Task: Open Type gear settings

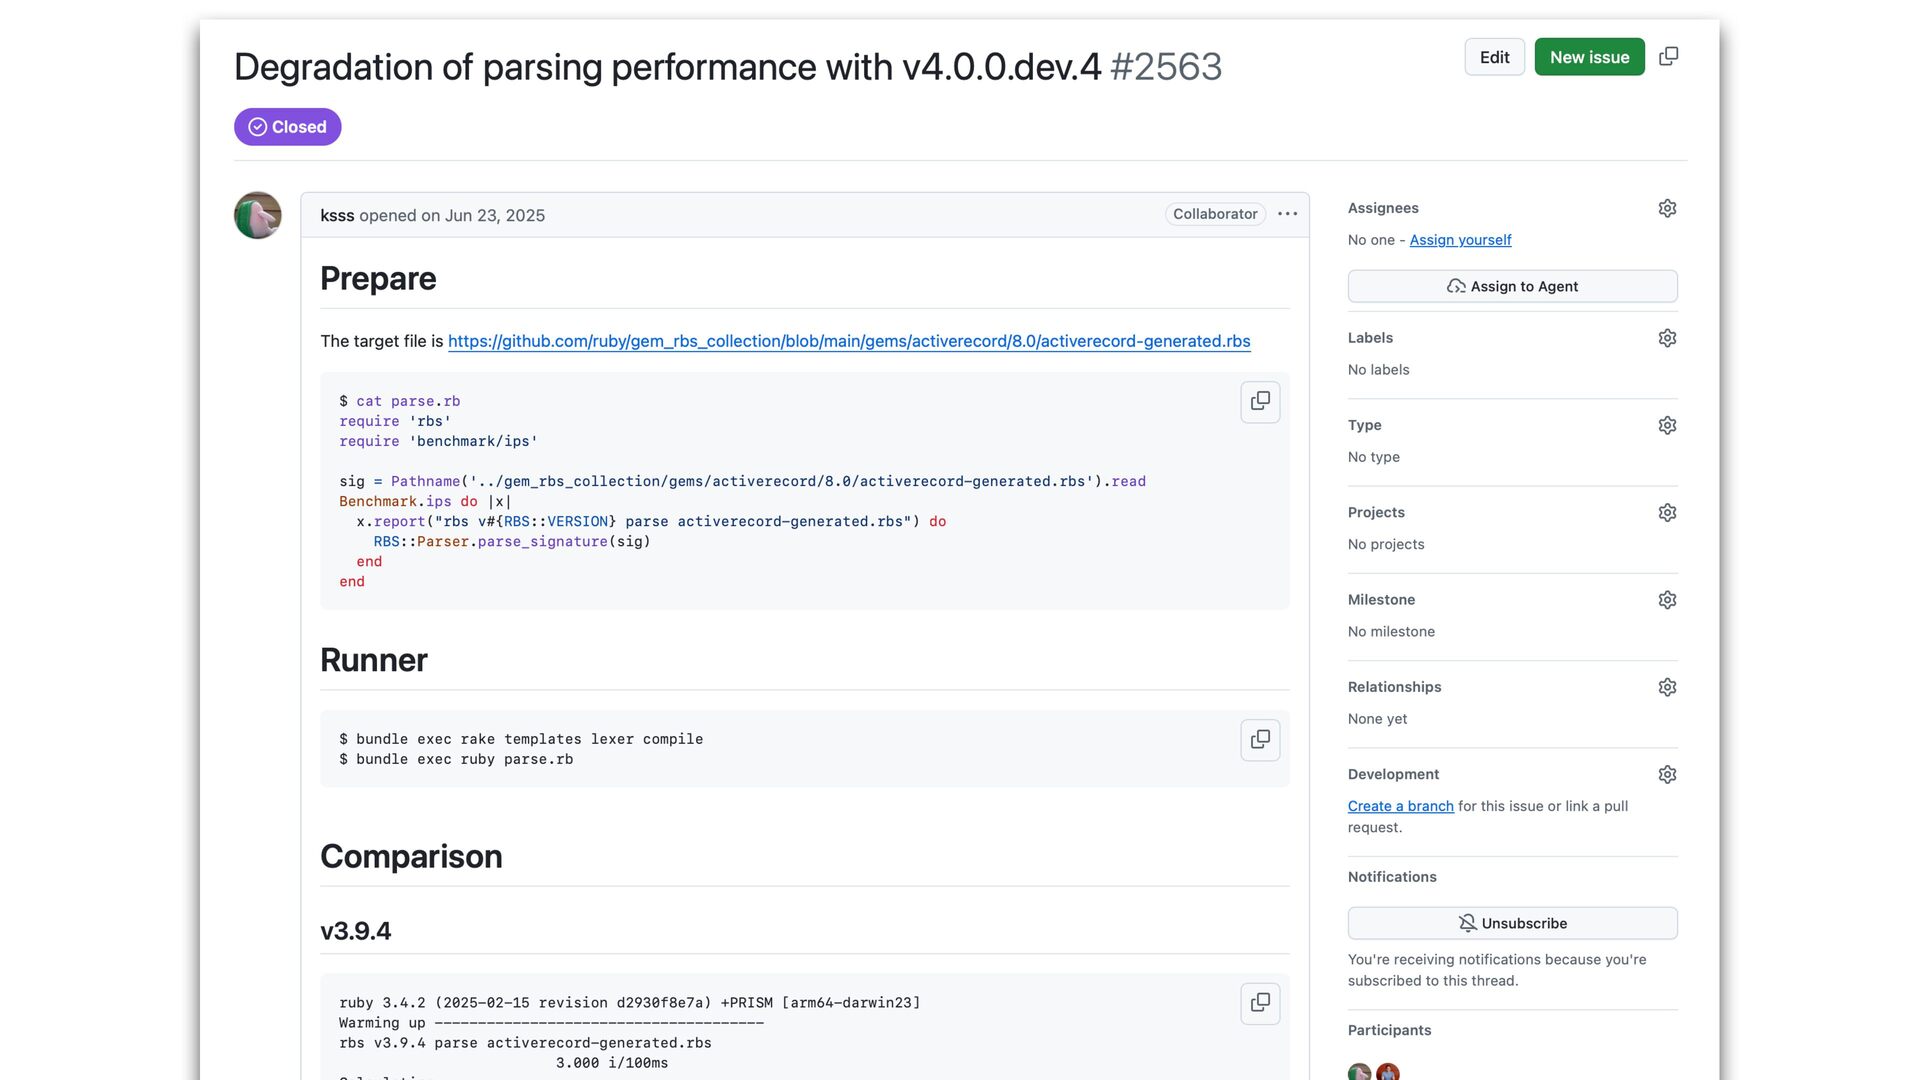Action: tap(1667, 425)
